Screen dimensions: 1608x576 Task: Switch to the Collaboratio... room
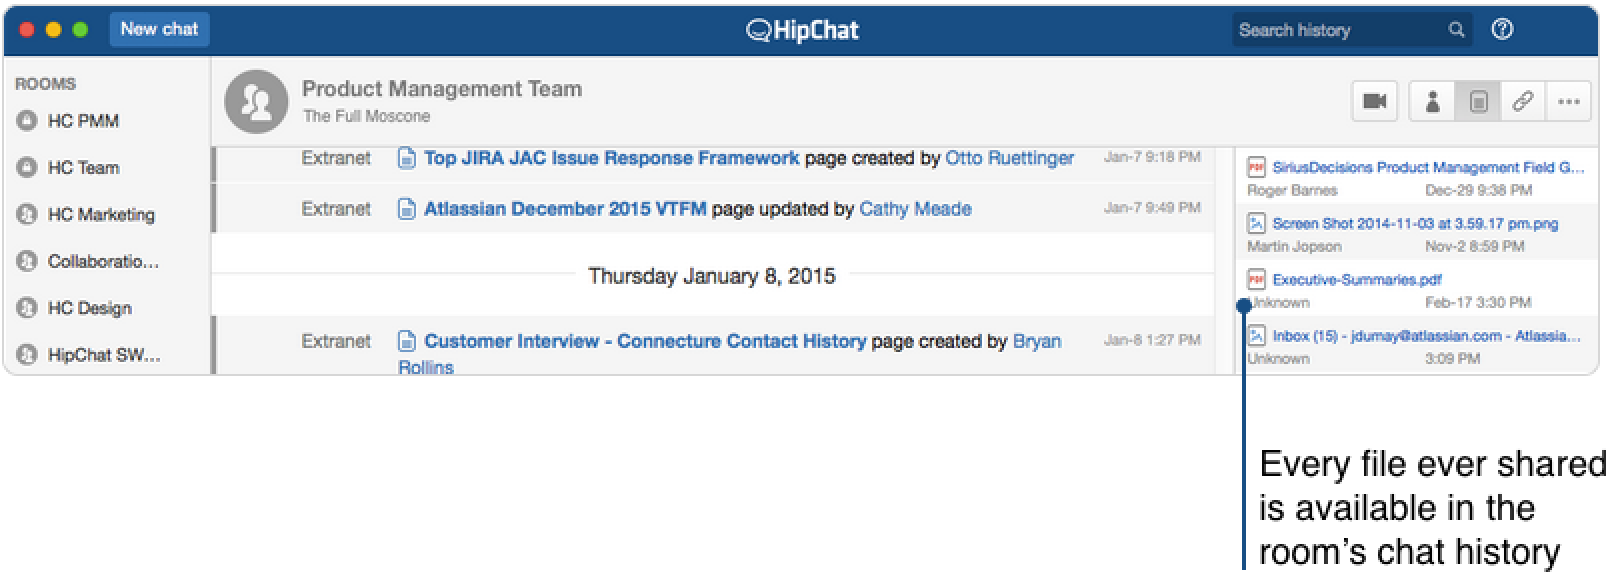[103, 262]
